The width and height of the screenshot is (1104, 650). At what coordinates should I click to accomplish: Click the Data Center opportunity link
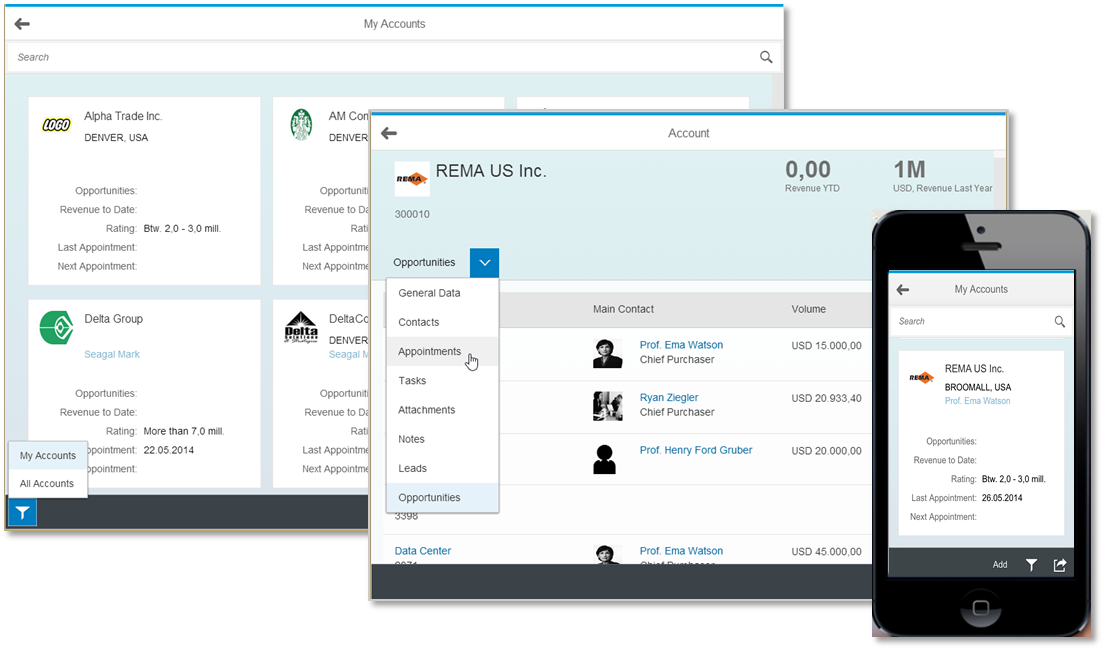[422, 551]
